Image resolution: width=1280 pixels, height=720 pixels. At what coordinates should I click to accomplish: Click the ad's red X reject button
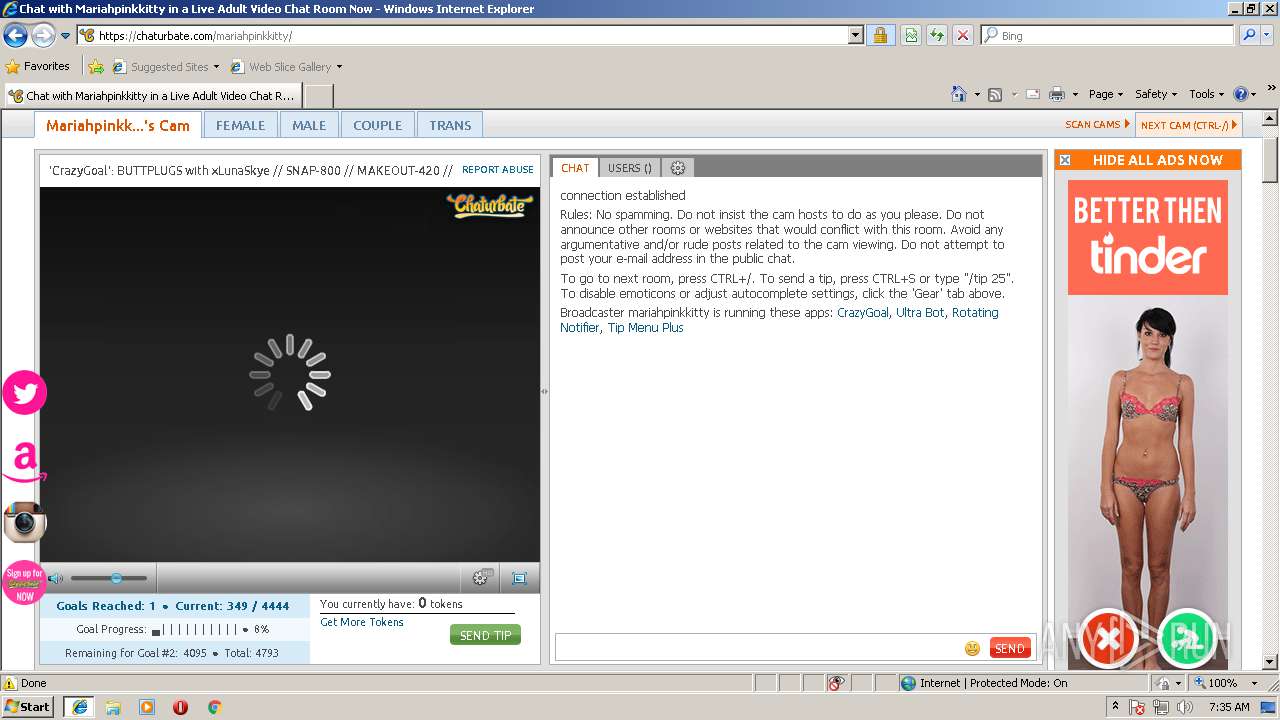click(x=1108, y=637)
